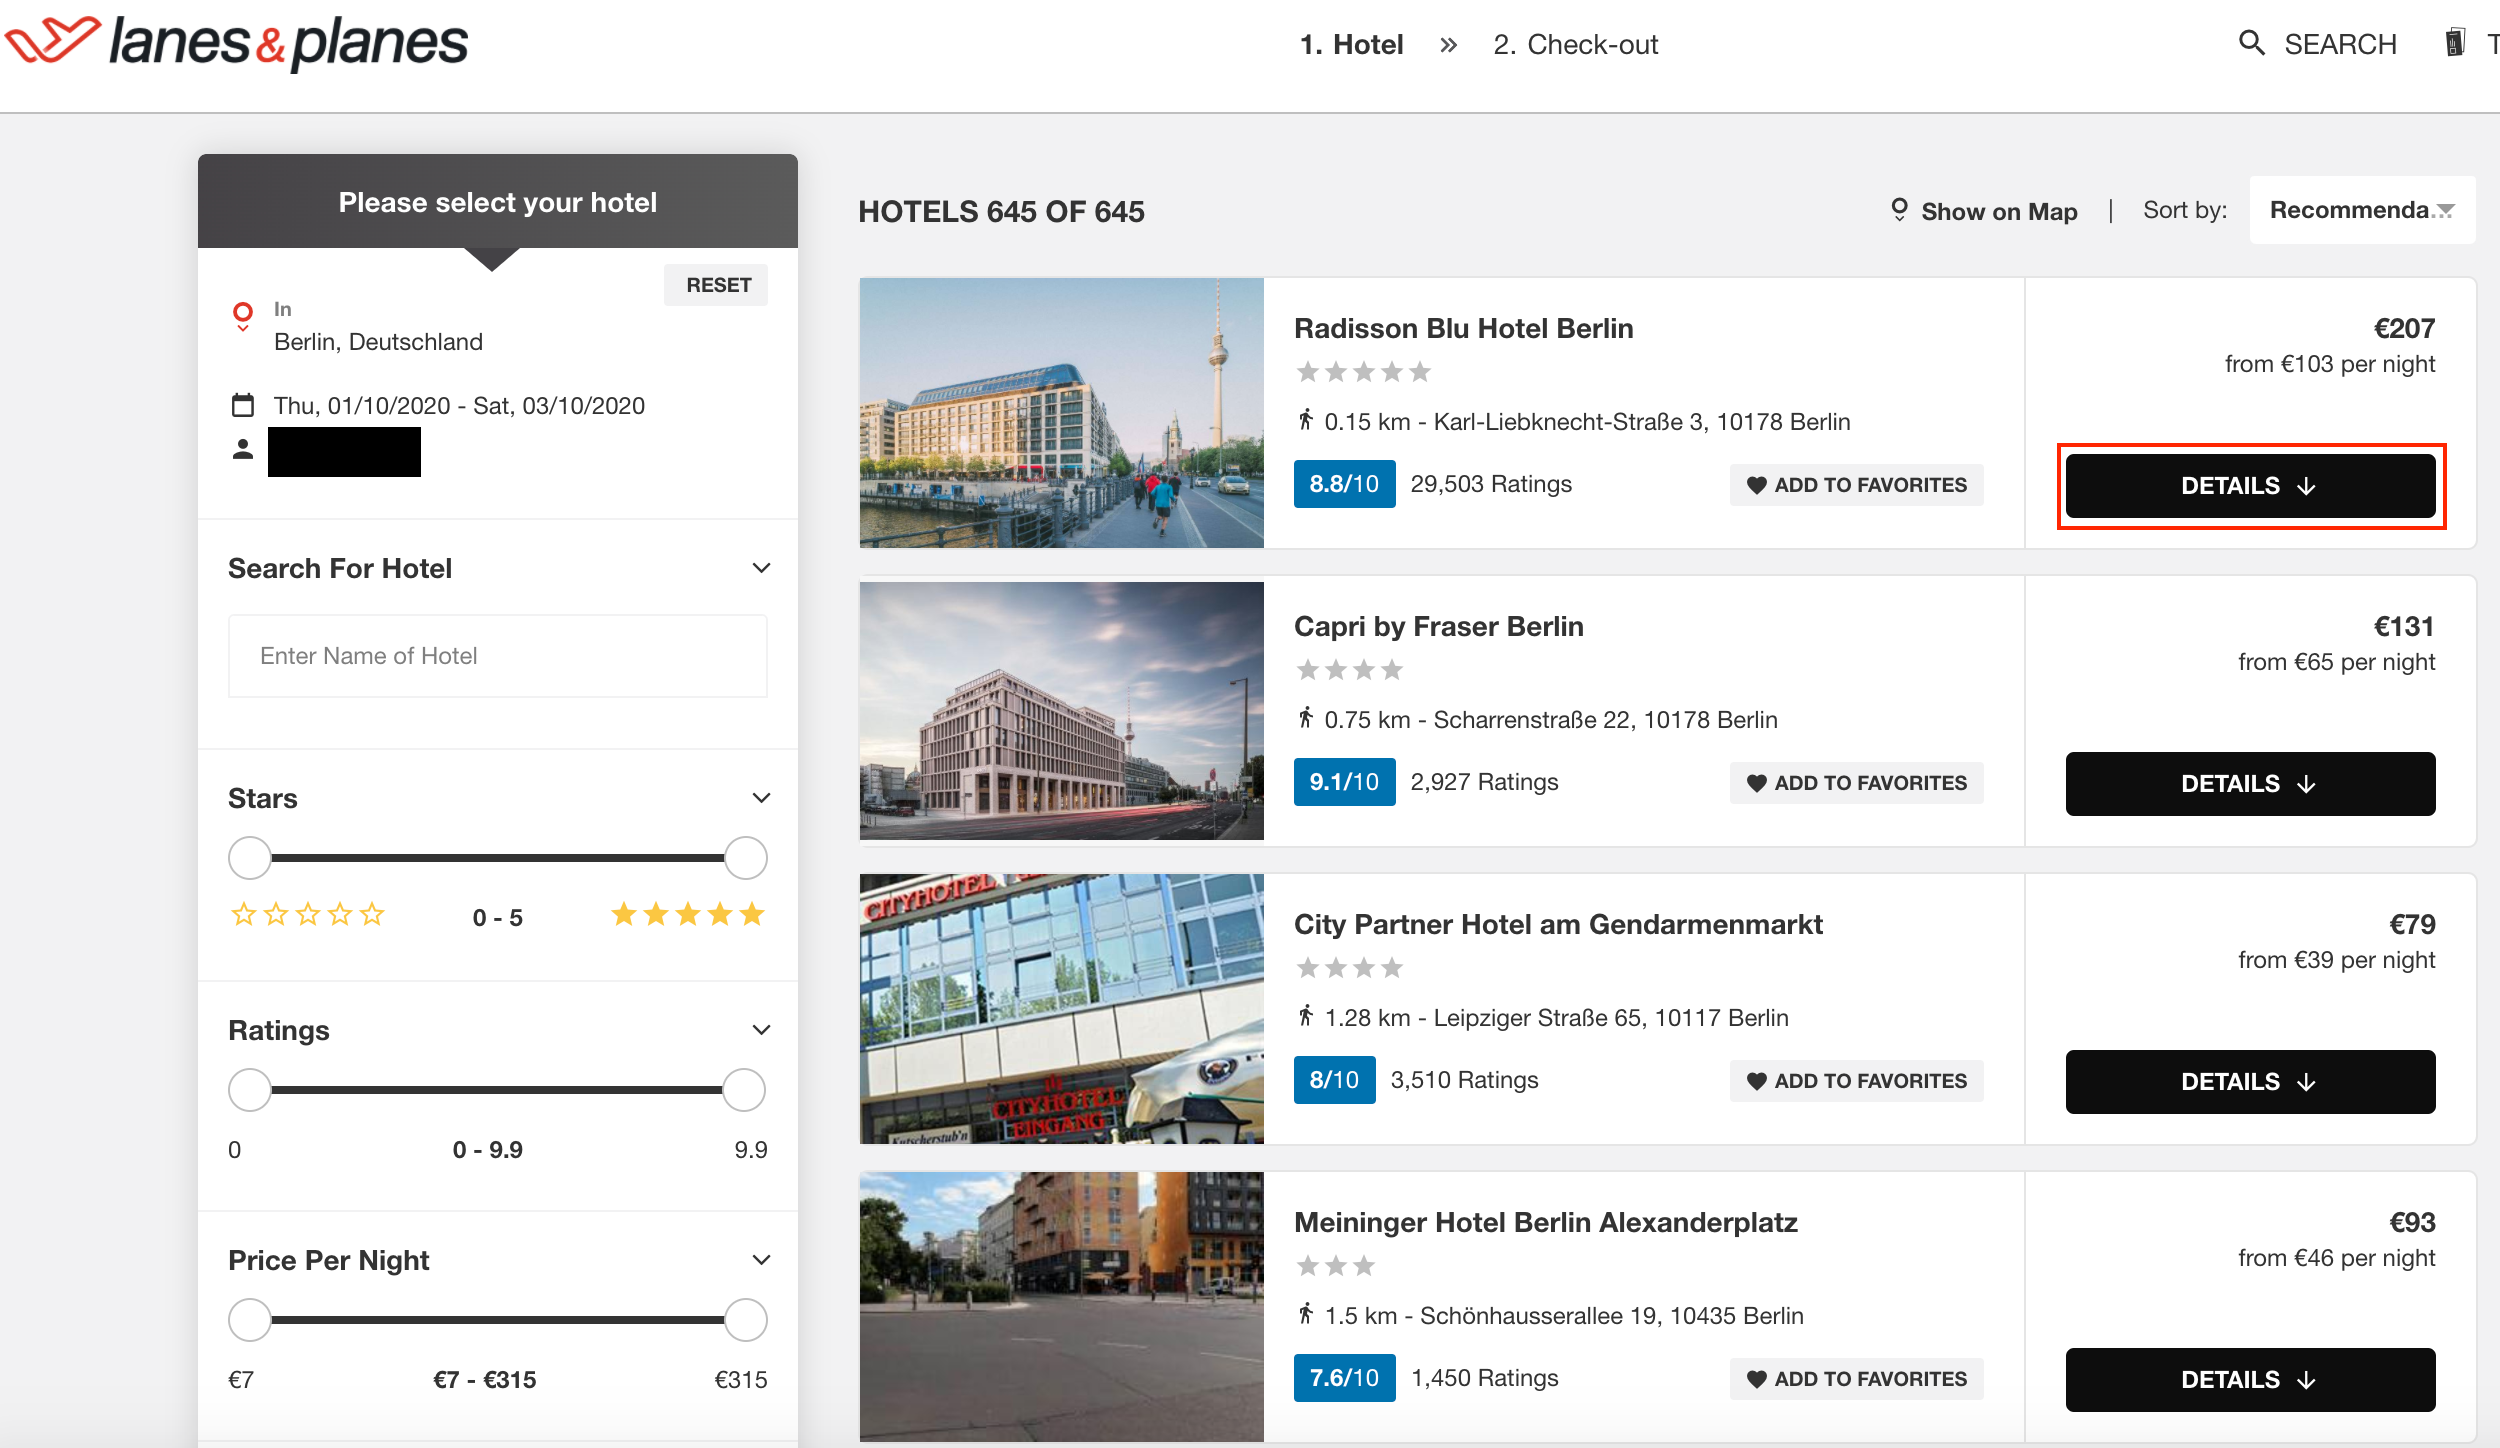This screenshot has width=2500, height=1448.
Task: Click the 8/10 rating badge
Action: [1334, 1080]
